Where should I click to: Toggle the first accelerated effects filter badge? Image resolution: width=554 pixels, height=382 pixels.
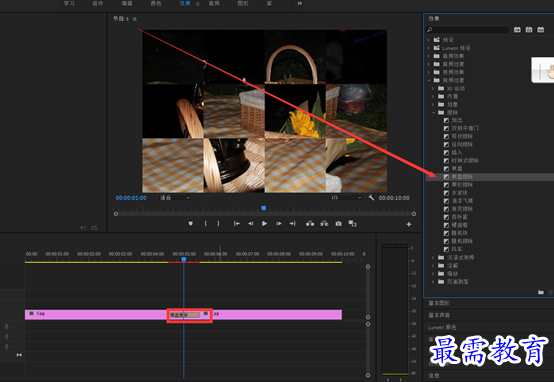click(x=517, y=30)
